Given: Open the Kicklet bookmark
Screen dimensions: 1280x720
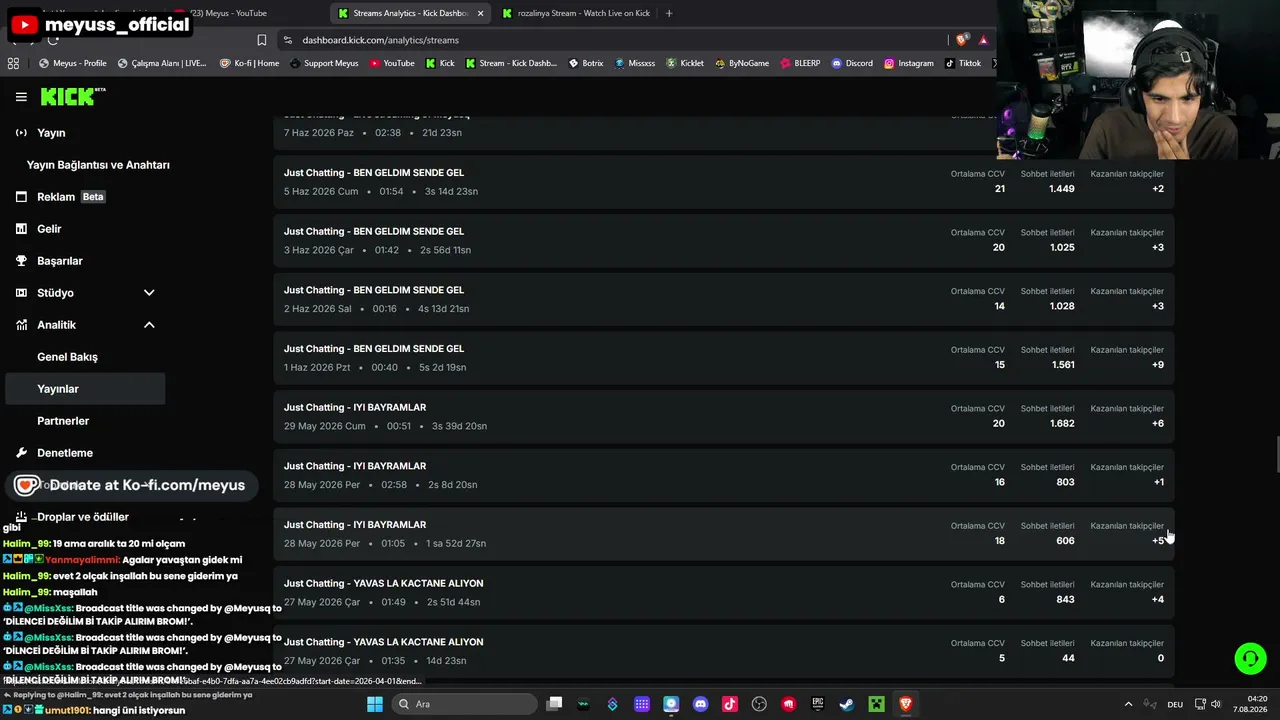Looking at the screenshot, I should click(x=684, y=63).
